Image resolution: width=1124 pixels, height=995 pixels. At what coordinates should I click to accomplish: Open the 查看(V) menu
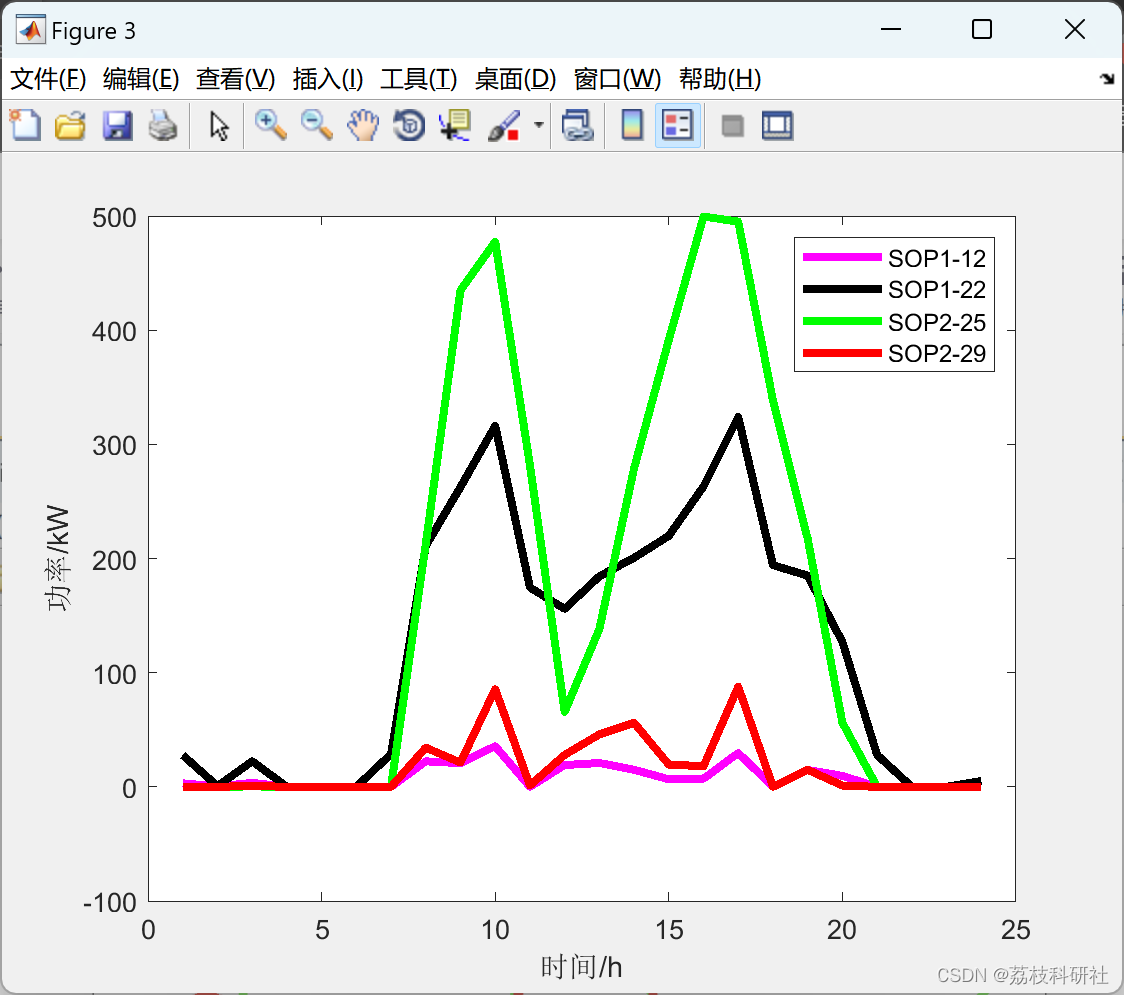click(x=236, y=79)
